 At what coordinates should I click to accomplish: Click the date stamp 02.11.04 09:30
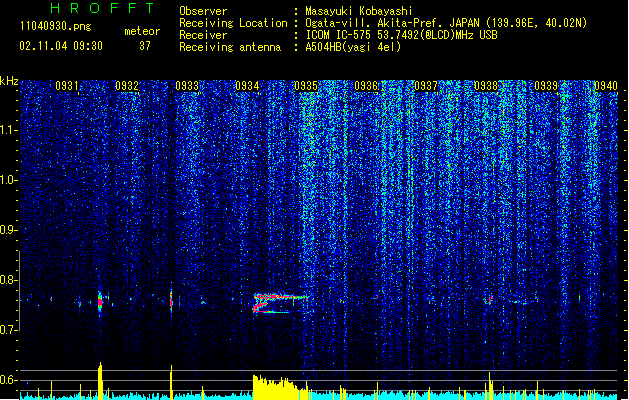tap(61, 46)
